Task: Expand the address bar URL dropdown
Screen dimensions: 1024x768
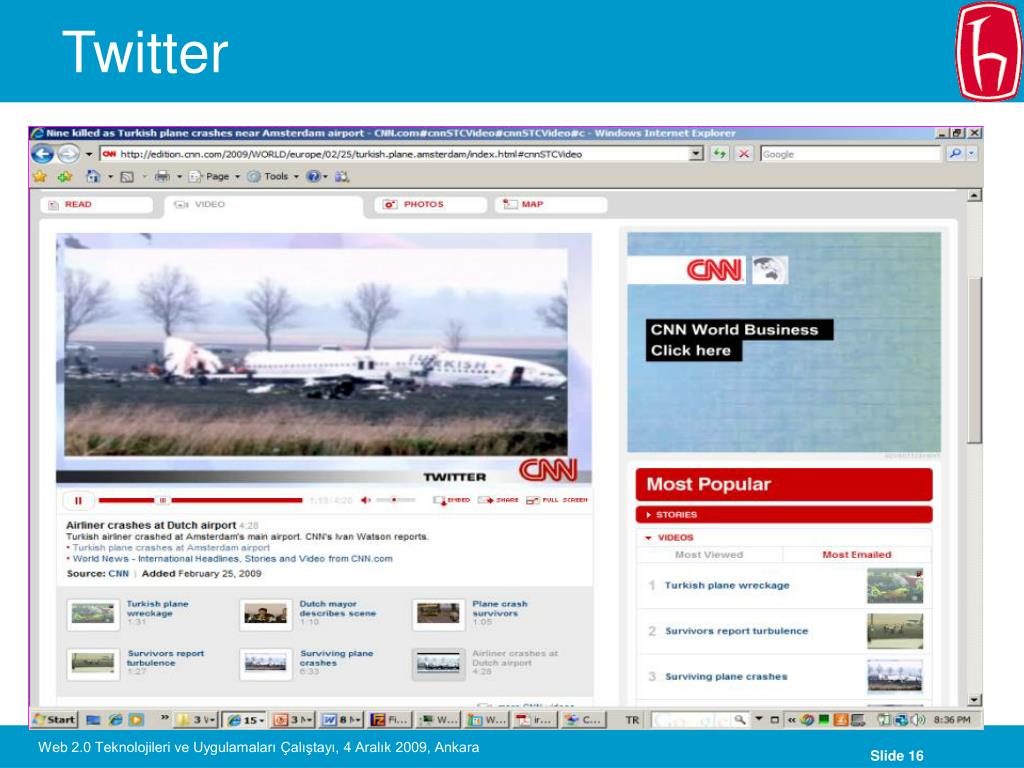Action: tap(696, 154)
